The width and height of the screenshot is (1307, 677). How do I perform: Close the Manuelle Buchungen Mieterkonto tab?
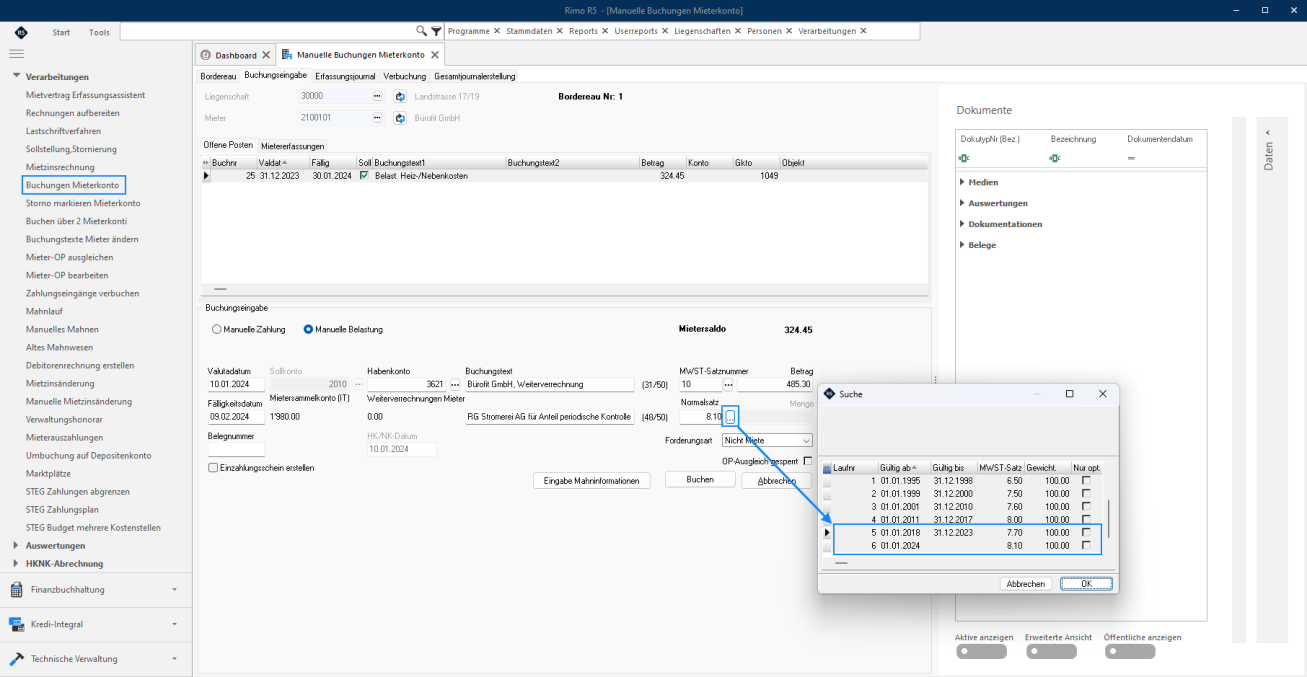(x=435, y=55)
